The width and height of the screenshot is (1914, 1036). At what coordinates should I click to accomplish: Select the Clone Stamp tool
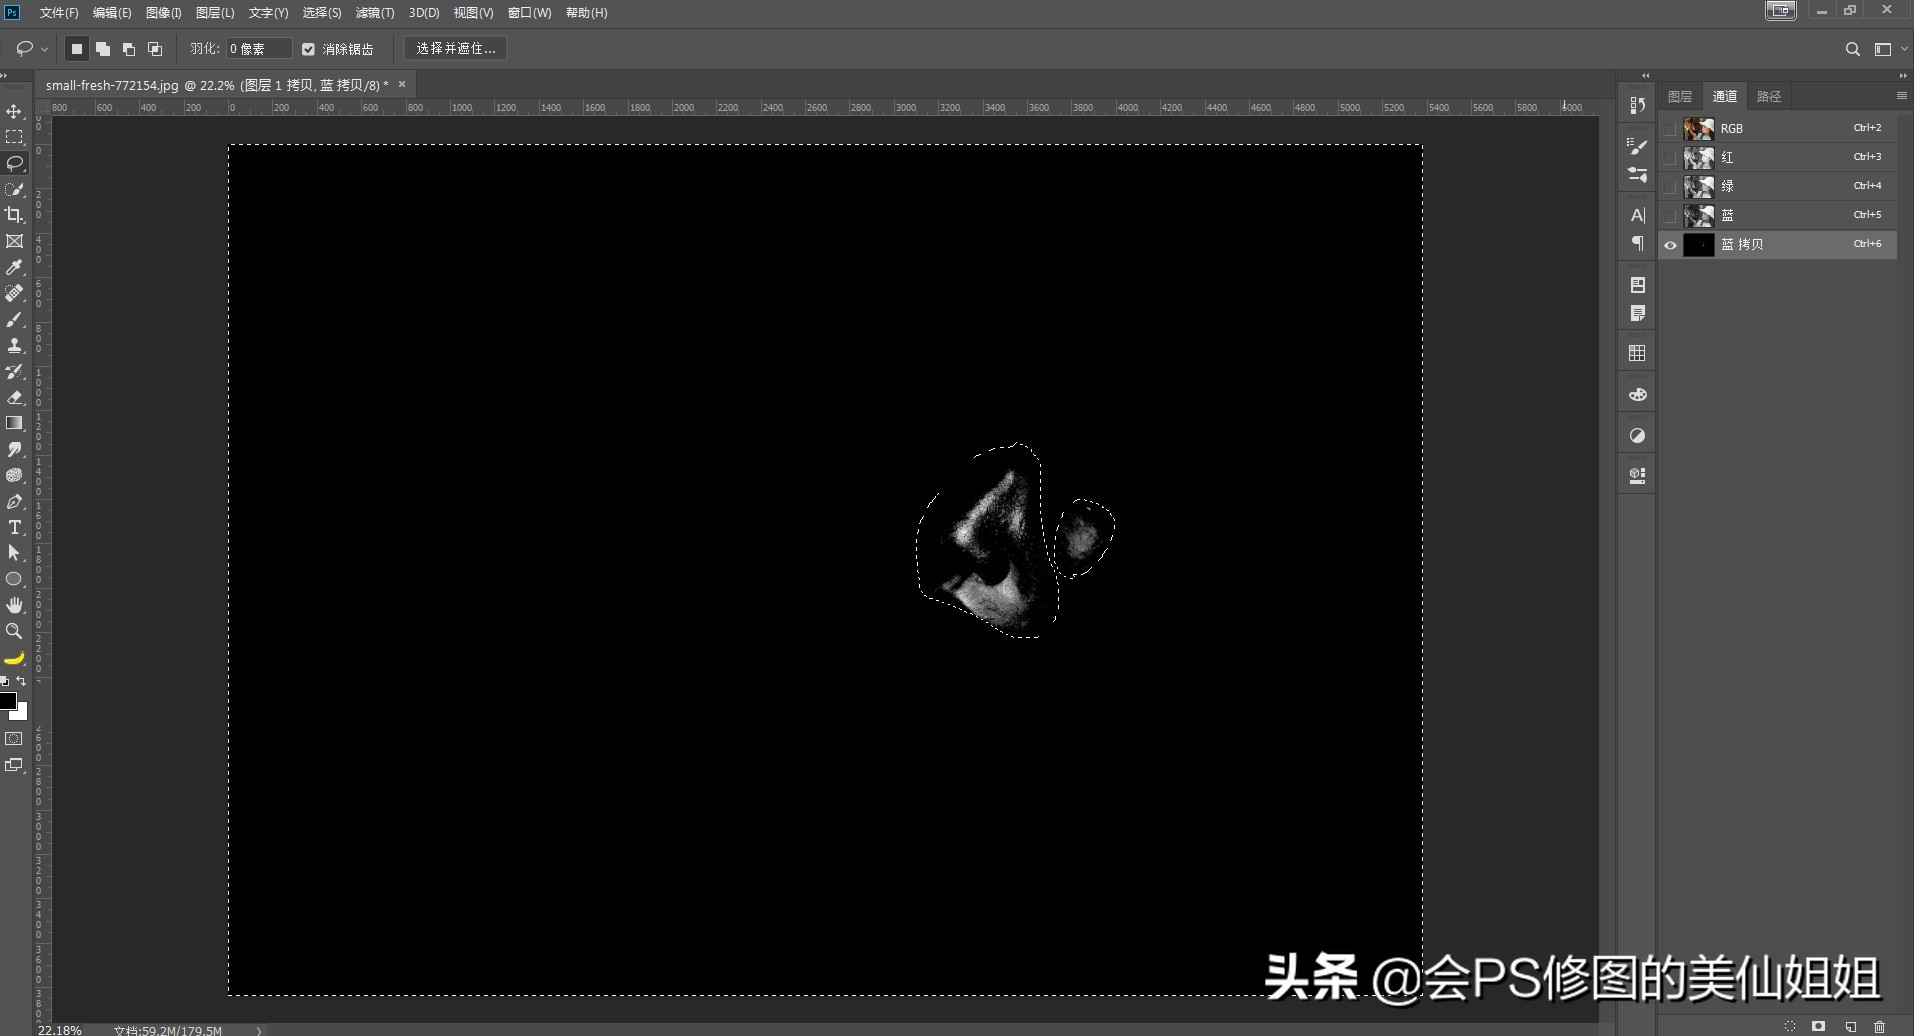coord(14,345)
